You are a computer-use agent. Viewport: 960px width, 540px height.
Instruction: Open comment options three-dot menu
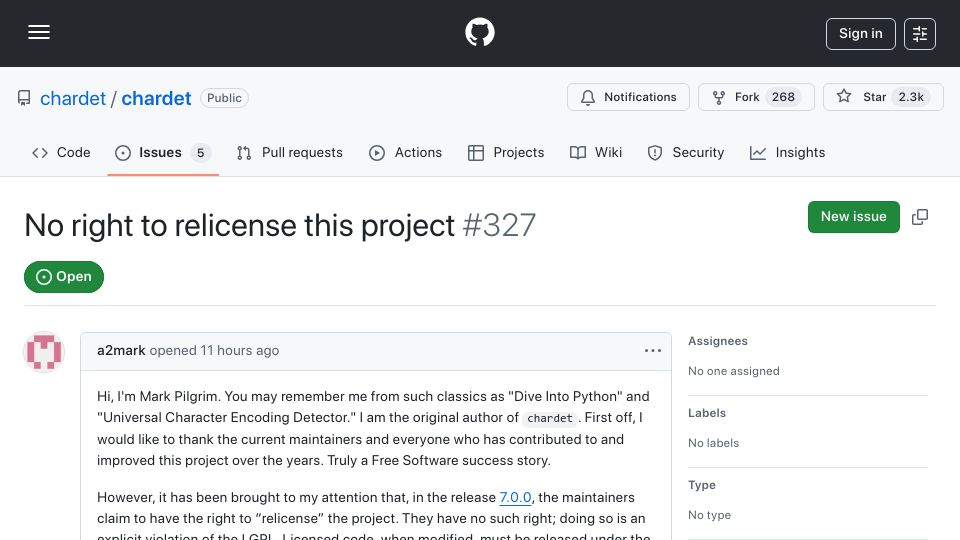pyautogui.click(x=653, y=351)
